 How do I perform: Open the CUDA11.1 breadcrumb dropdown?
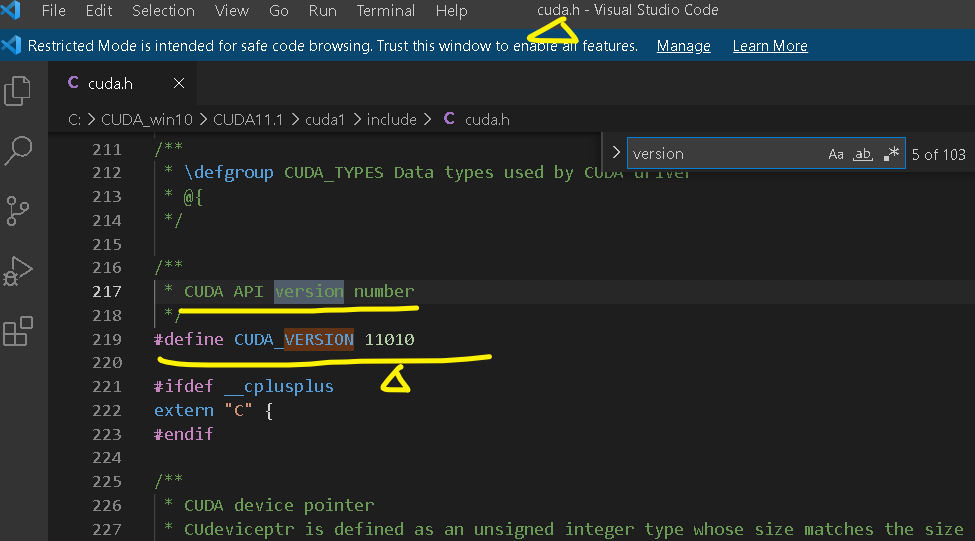click(247, 119)
